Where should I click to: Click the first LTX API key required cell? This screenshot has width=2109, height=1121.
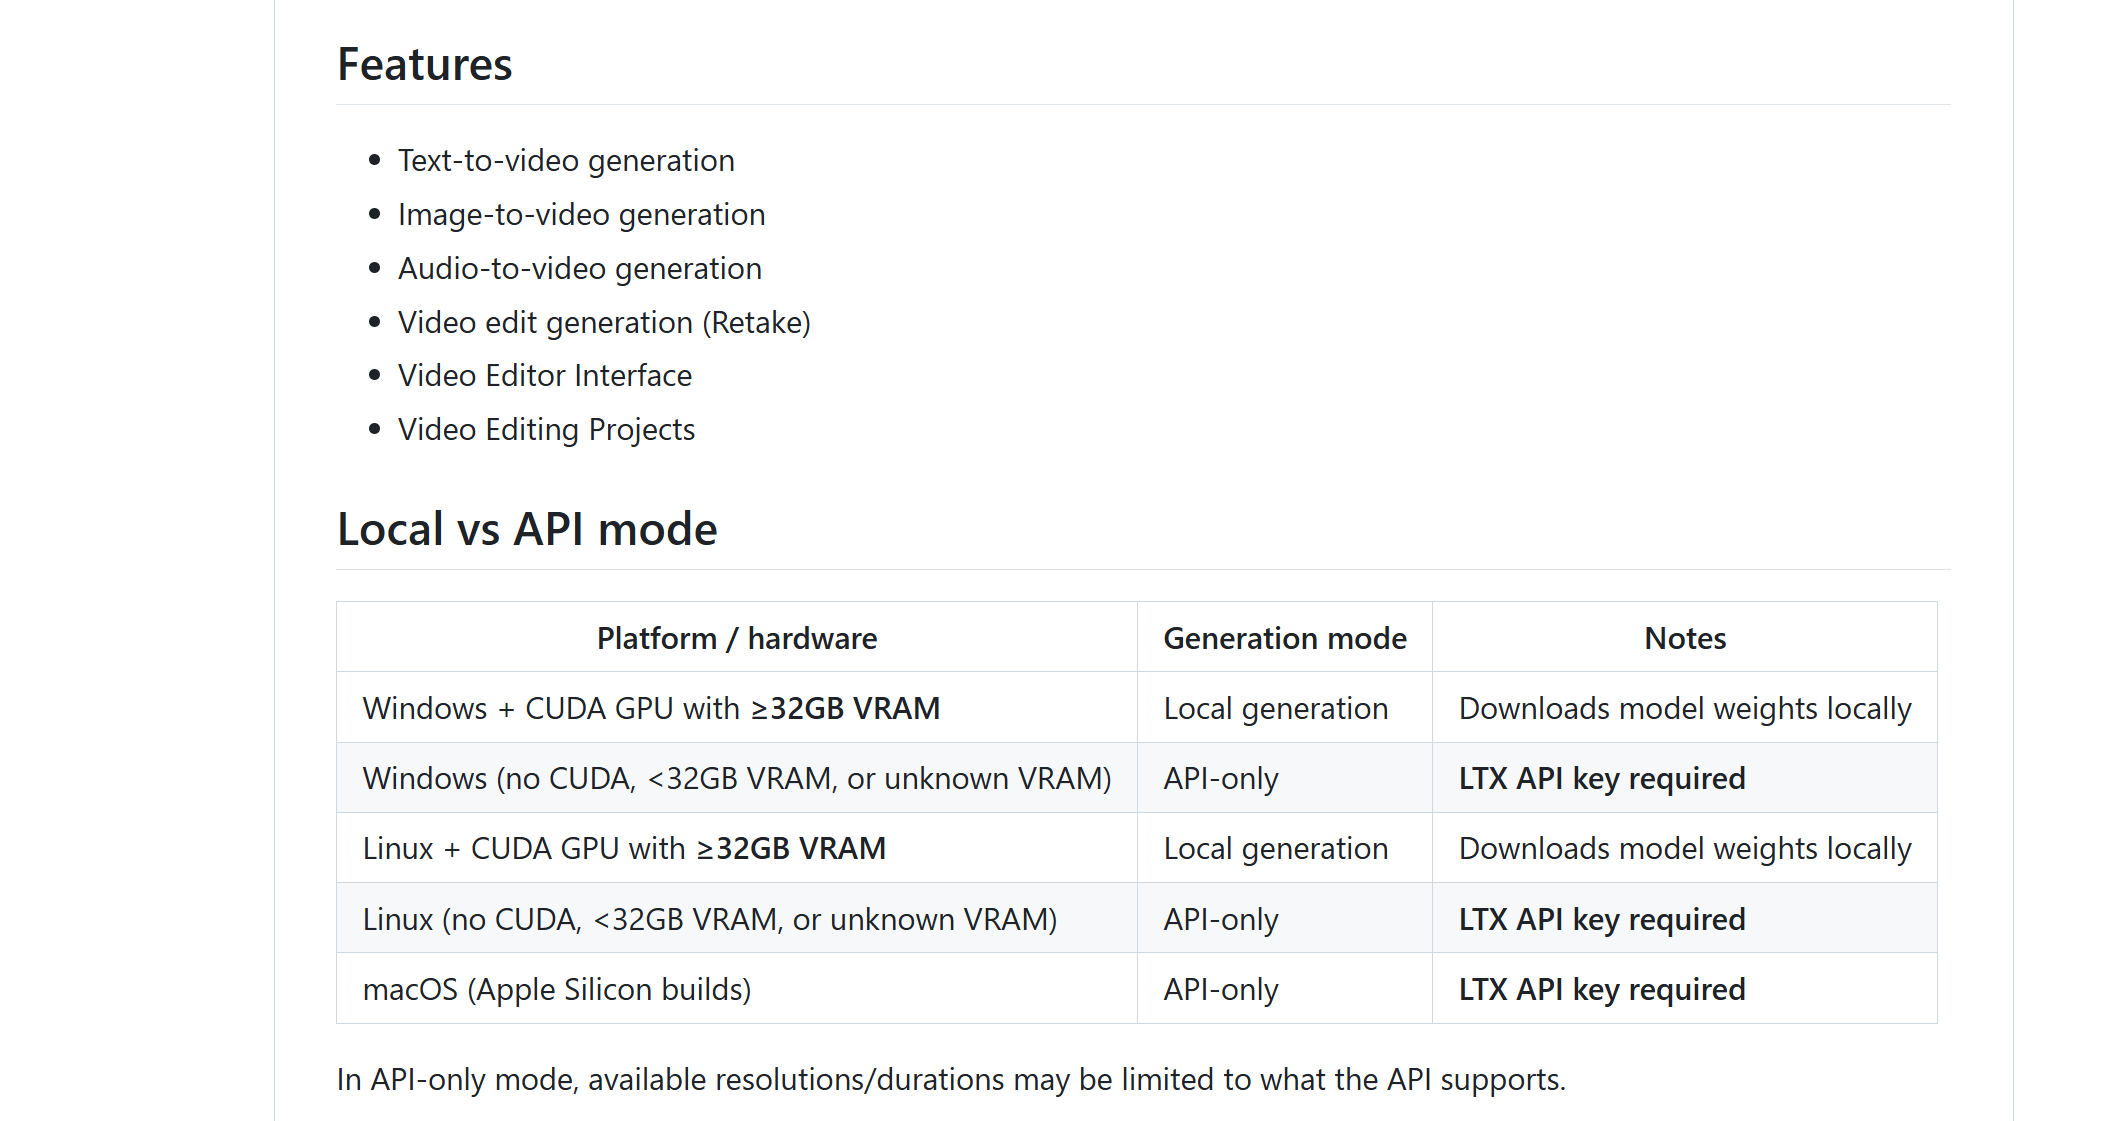(x=1601, y=777)
